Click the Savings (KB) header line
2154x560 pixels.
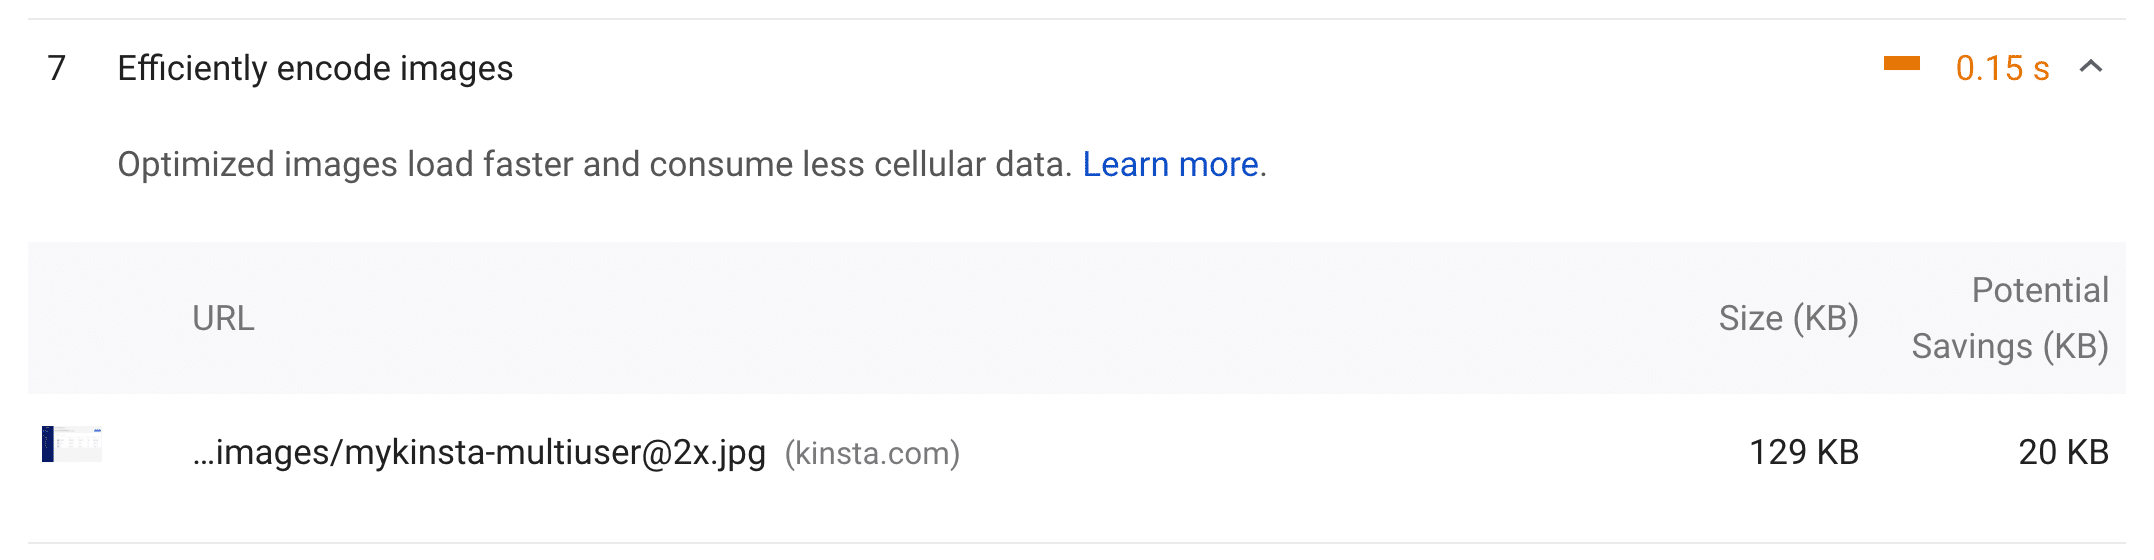[x=2009, y=346]
